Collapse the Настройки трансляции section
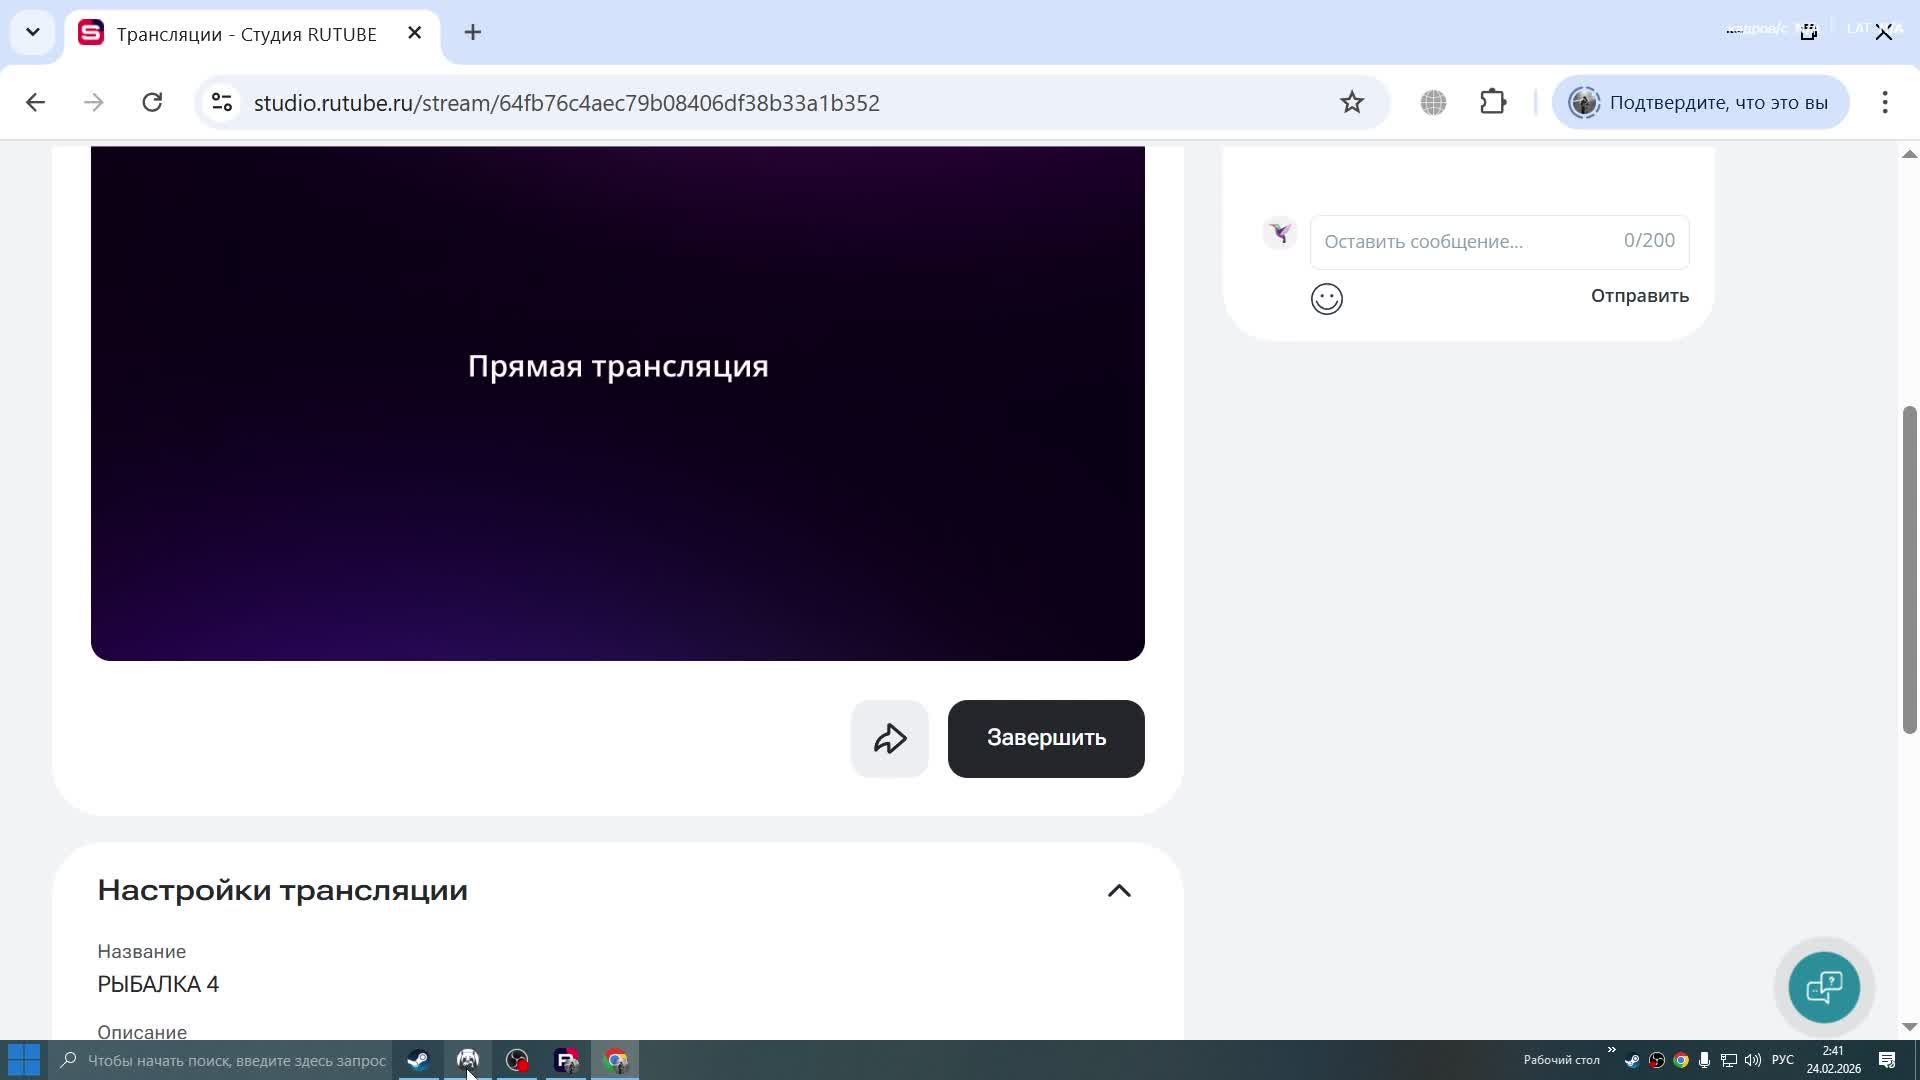The height and width of the screenshot is (1080, 1920). pyautogui.click(x=1120, y=890)
